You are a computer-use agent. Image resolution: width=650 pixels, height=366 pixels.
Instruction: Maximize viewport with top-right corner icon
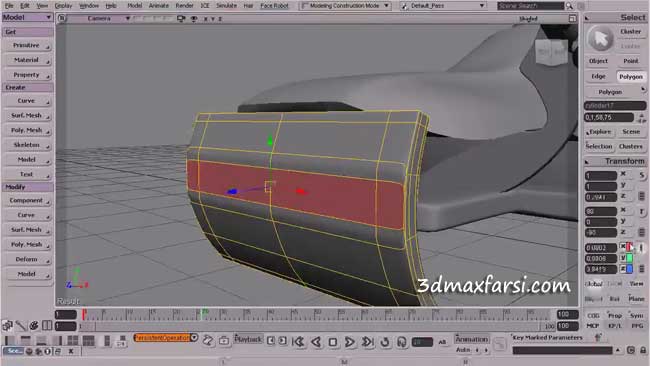572,19
